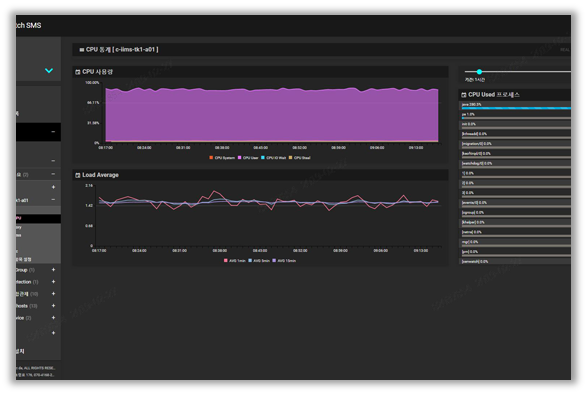Click the [migration/0] process row

click(516, 144)
